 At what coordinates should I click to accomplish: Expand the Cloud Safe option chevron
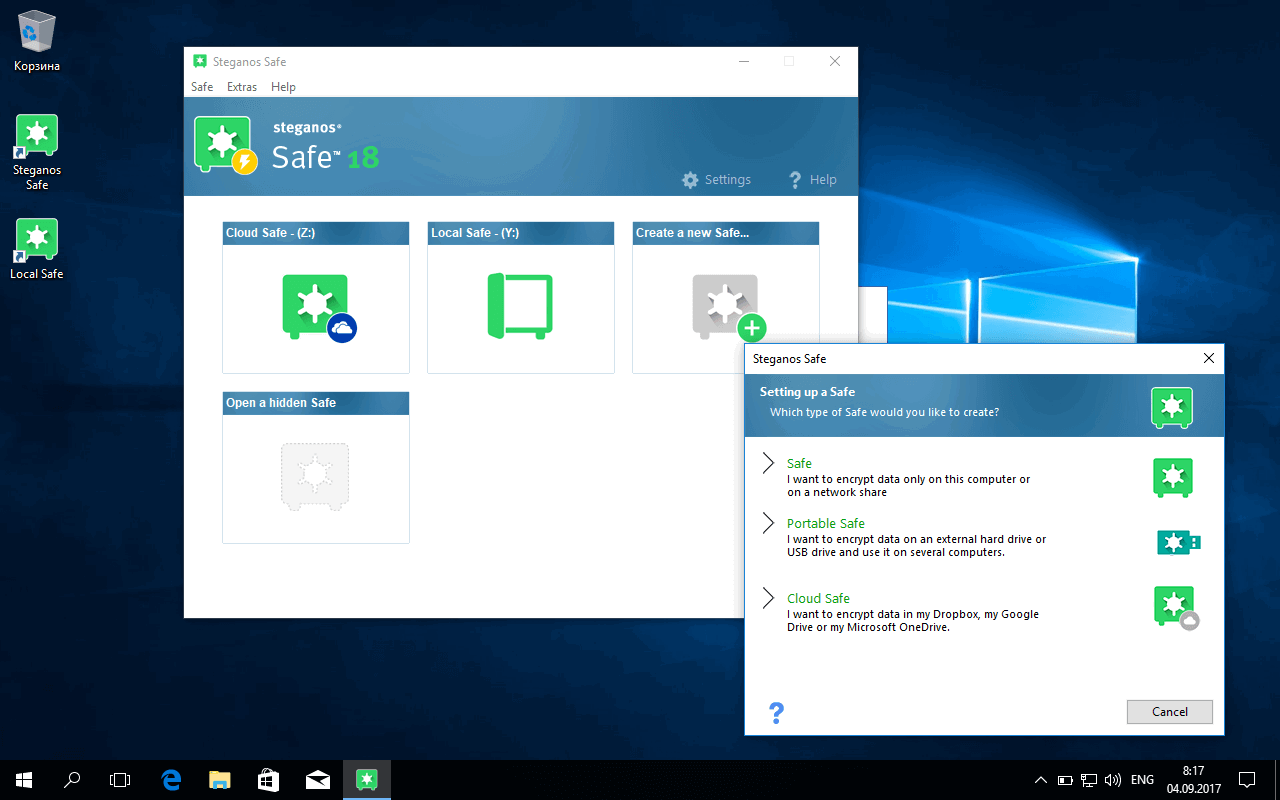768,598
